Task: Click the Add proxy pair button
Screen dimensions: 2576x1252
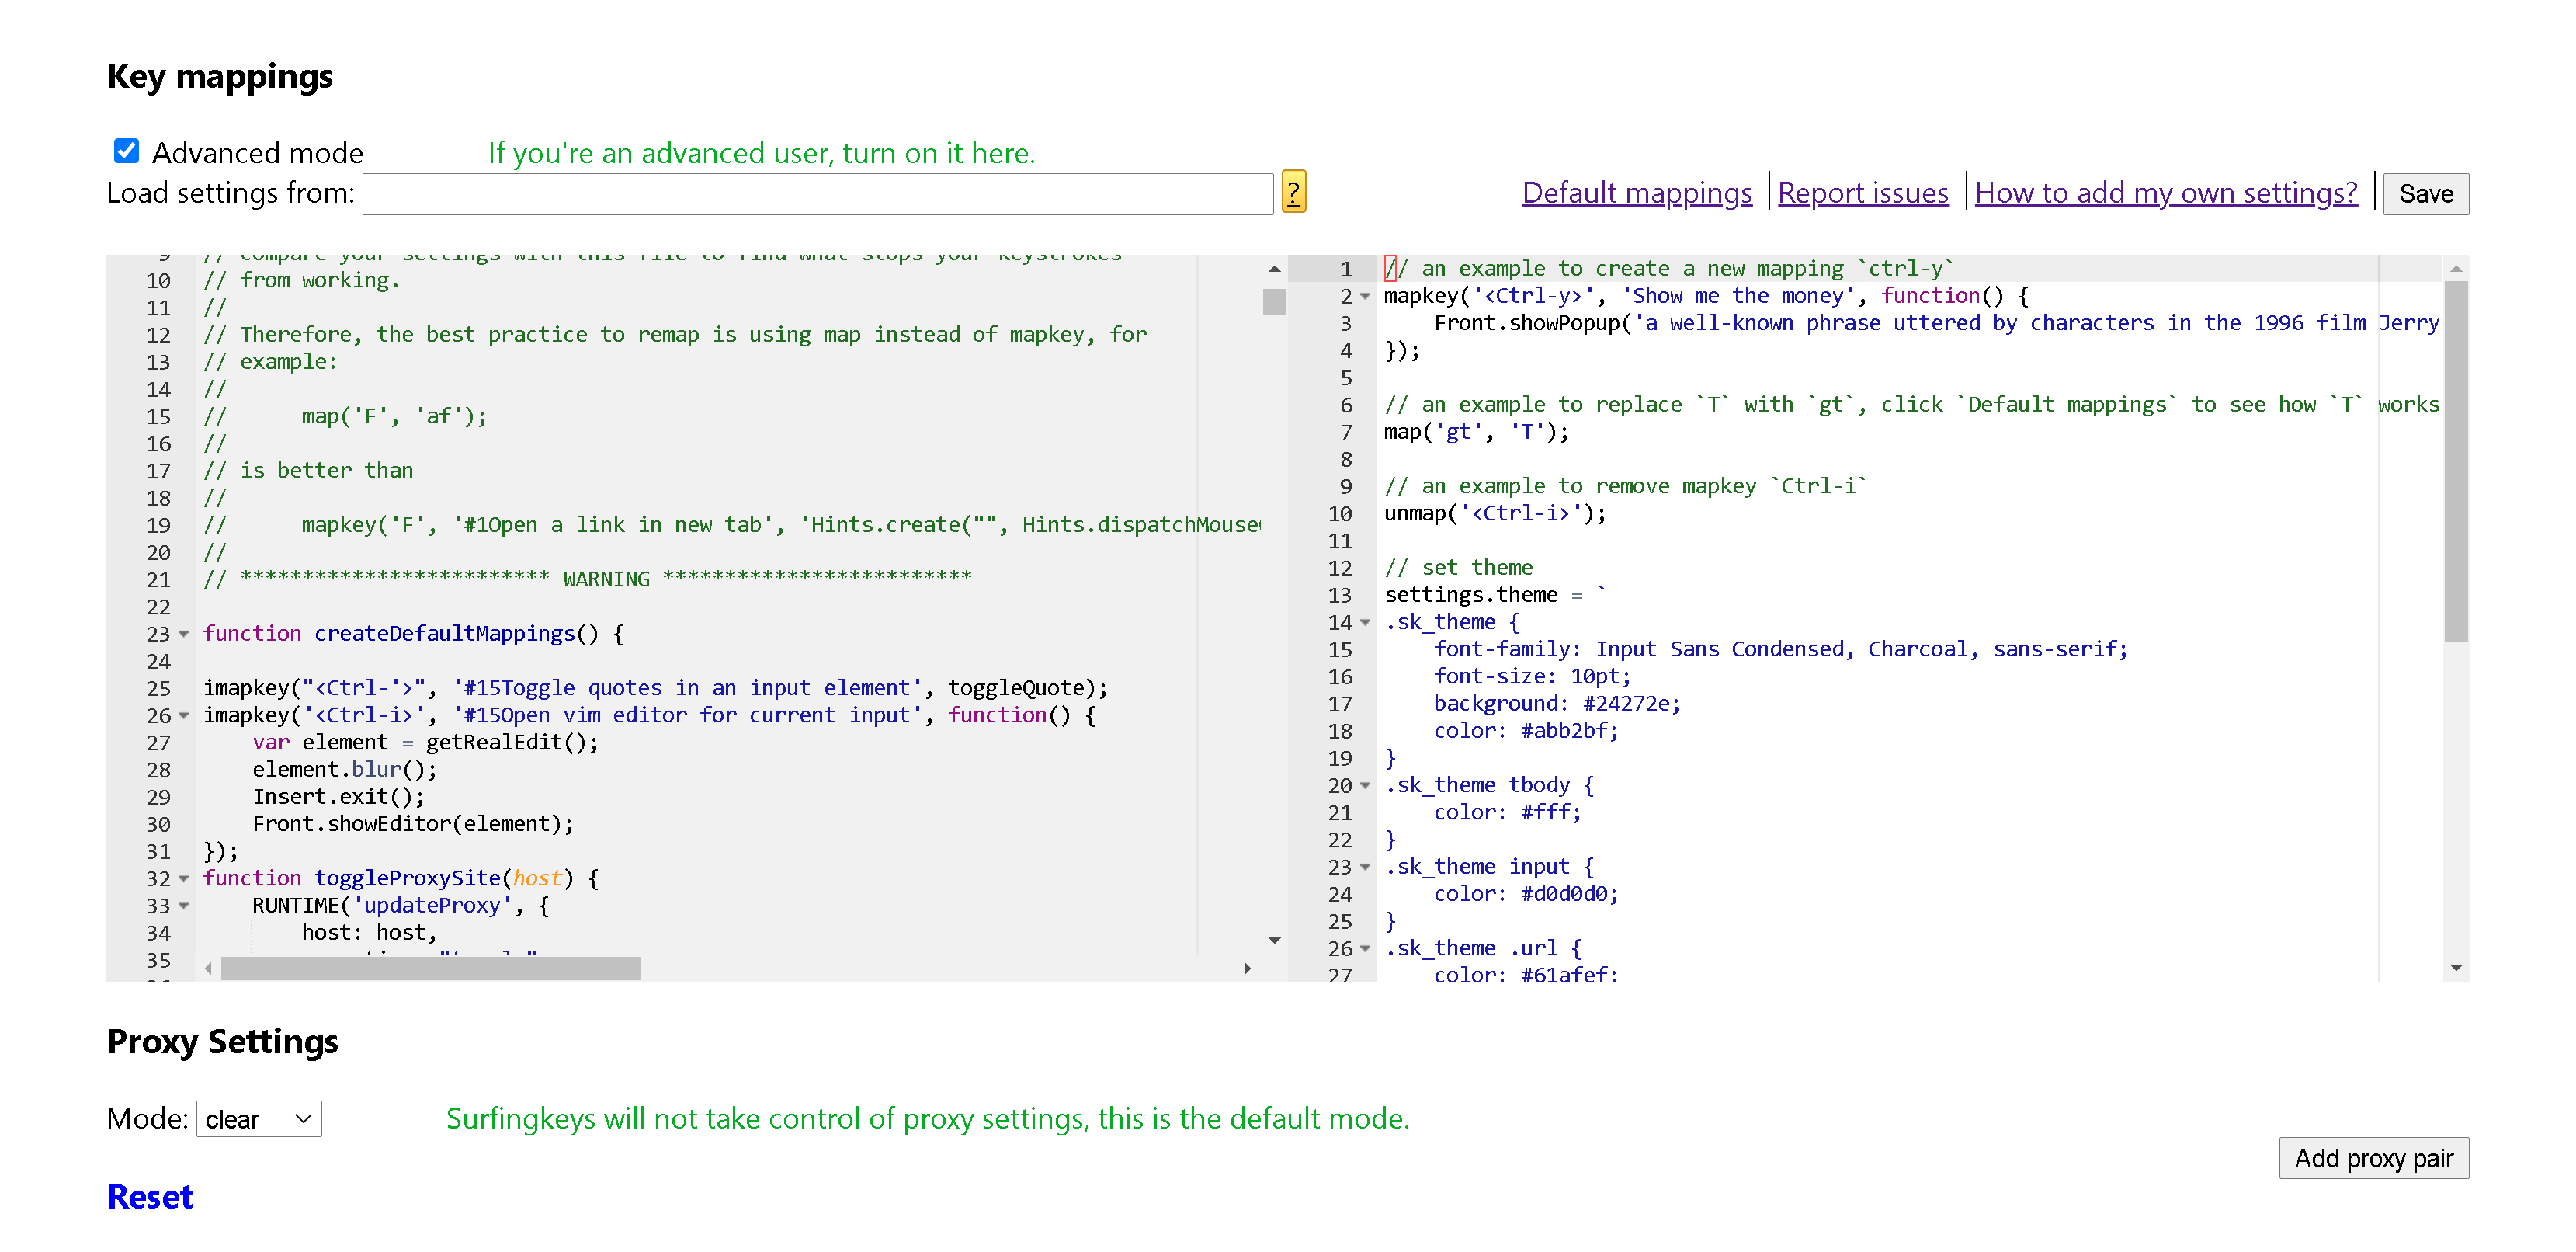Action: click(x=2372, y=1158)
